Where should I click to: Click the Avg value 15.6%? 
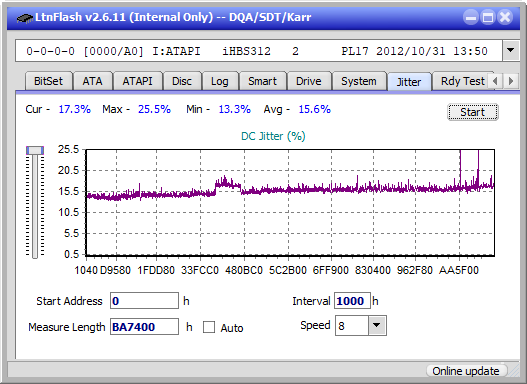(x=315, y=109)
